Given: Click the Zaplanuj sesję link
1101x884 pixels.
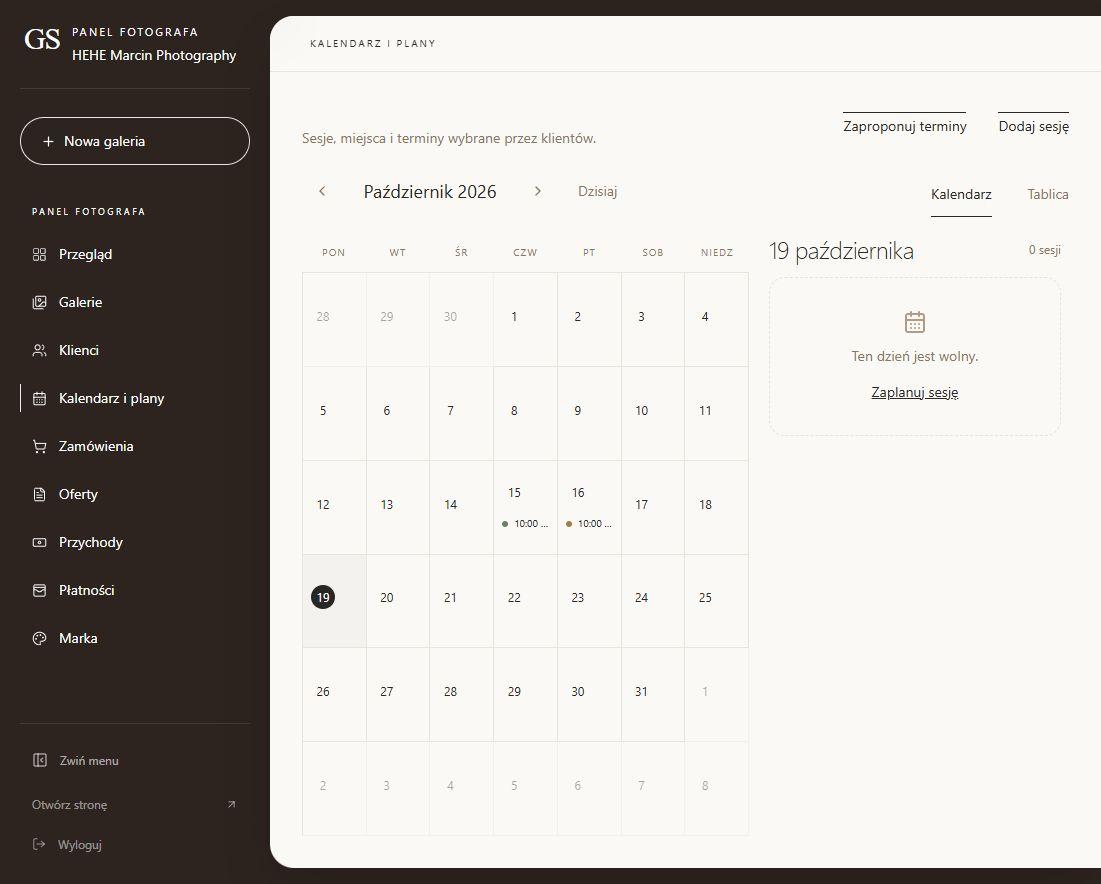Looking at the screenshot, I should coord(914,392).
